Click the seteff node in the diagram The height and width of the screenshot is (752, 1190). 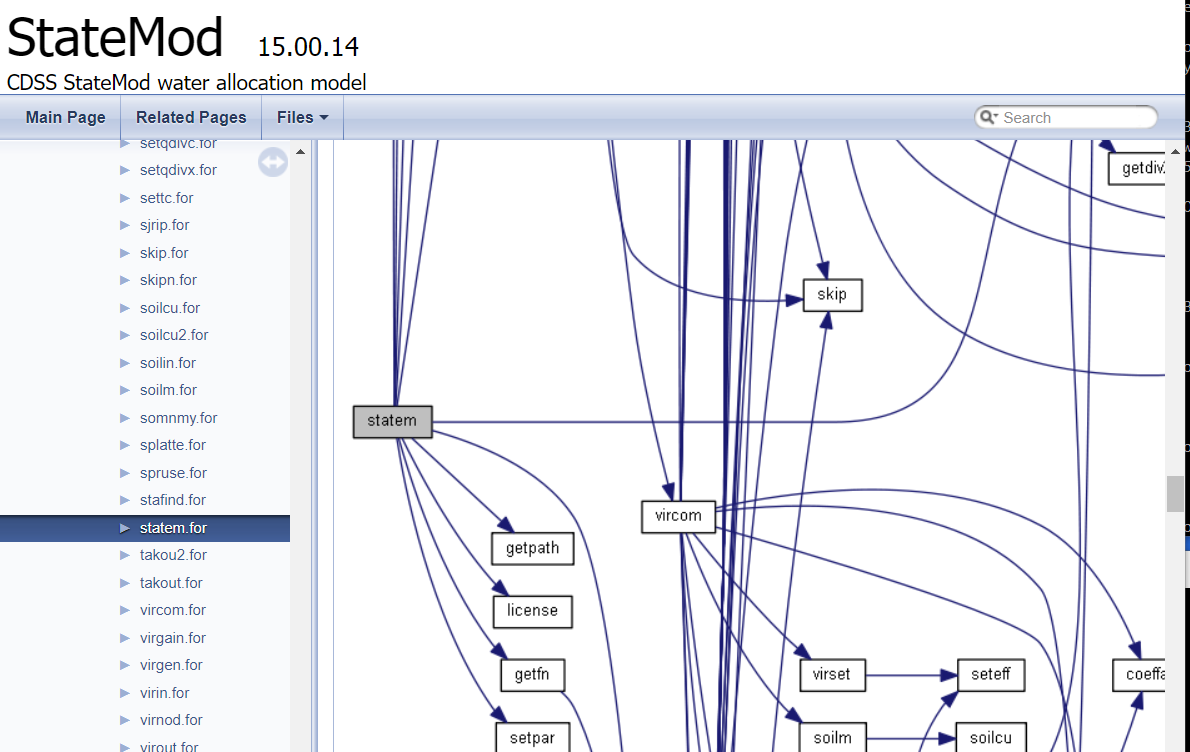990,675
